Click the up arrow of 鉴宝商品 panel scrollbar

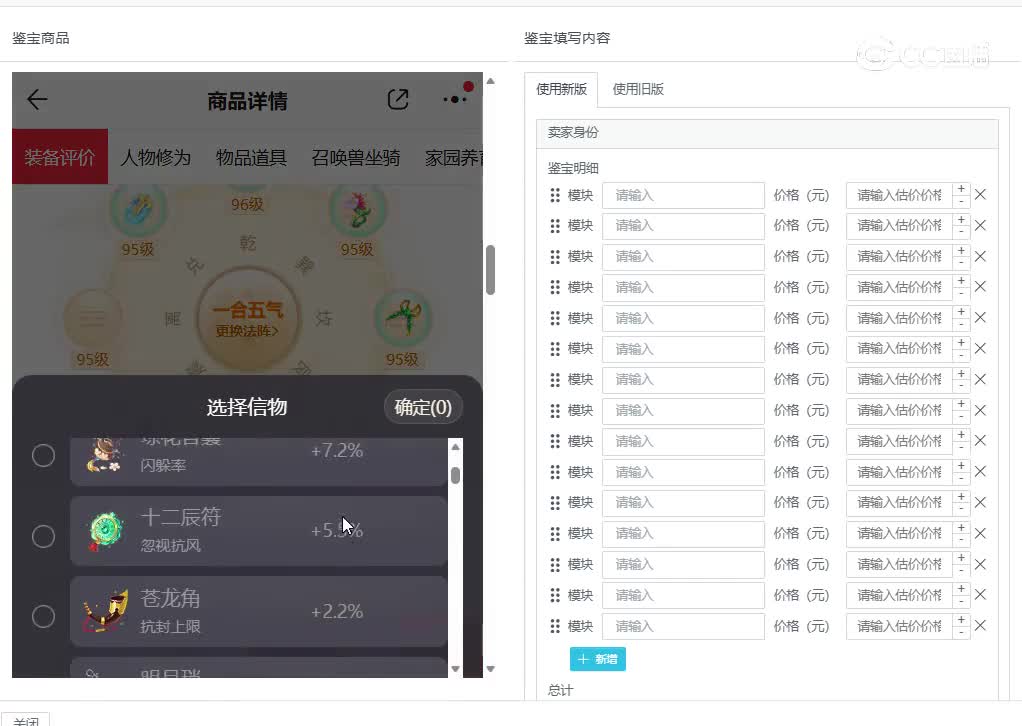491,81
